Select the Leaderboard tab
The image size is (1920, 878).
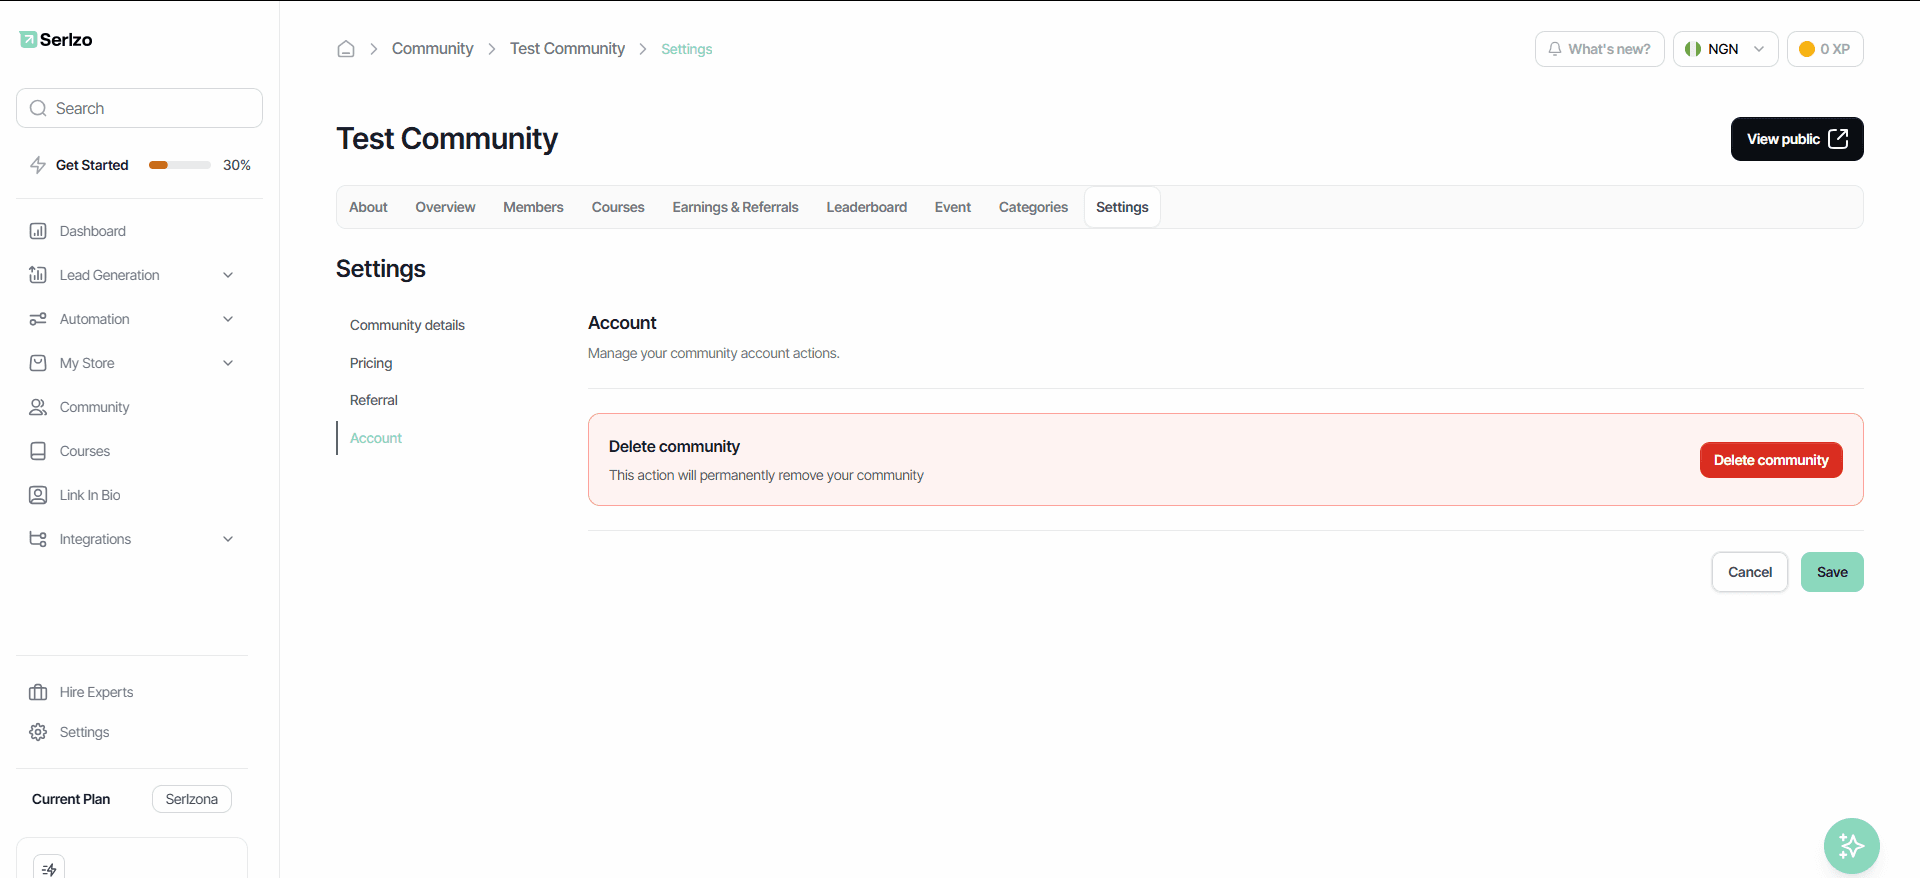point(866,207)
